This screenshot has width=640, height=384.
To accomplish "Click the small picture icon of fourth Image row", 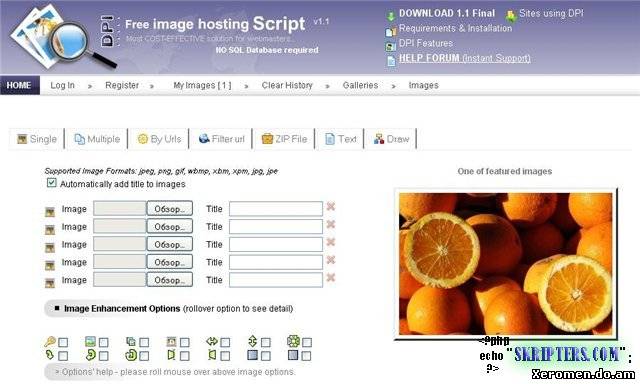I will tap(50, 265).
